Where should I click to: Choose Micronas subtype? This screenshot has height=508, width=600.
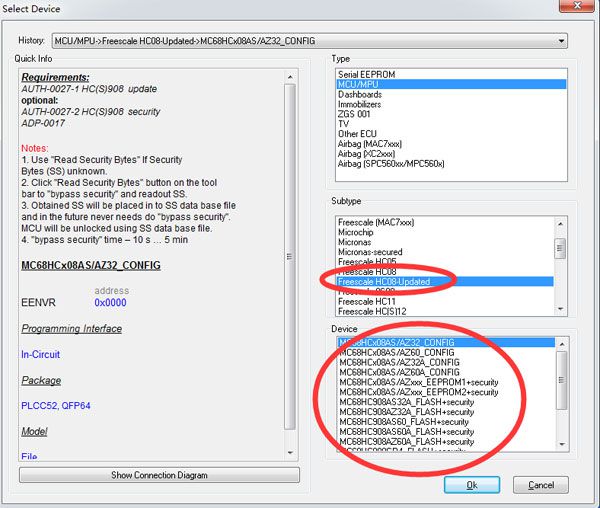pyautogui.click(x=445, y=242)
